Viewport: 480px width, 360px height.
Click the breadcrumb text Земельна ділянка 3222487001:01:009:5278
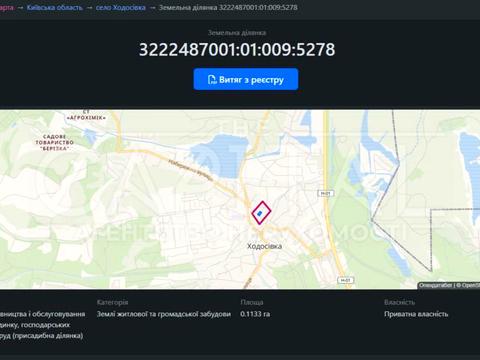[228, 7]
